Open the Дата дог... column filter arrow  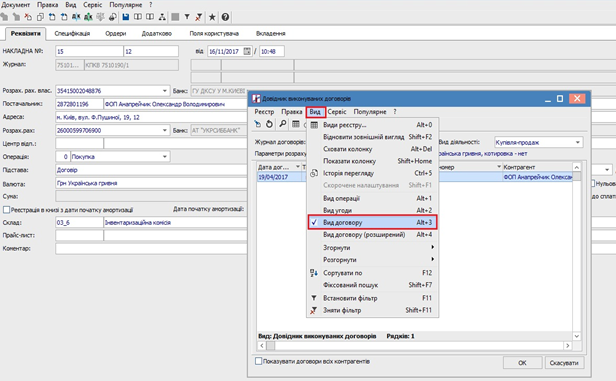point(298,167)
